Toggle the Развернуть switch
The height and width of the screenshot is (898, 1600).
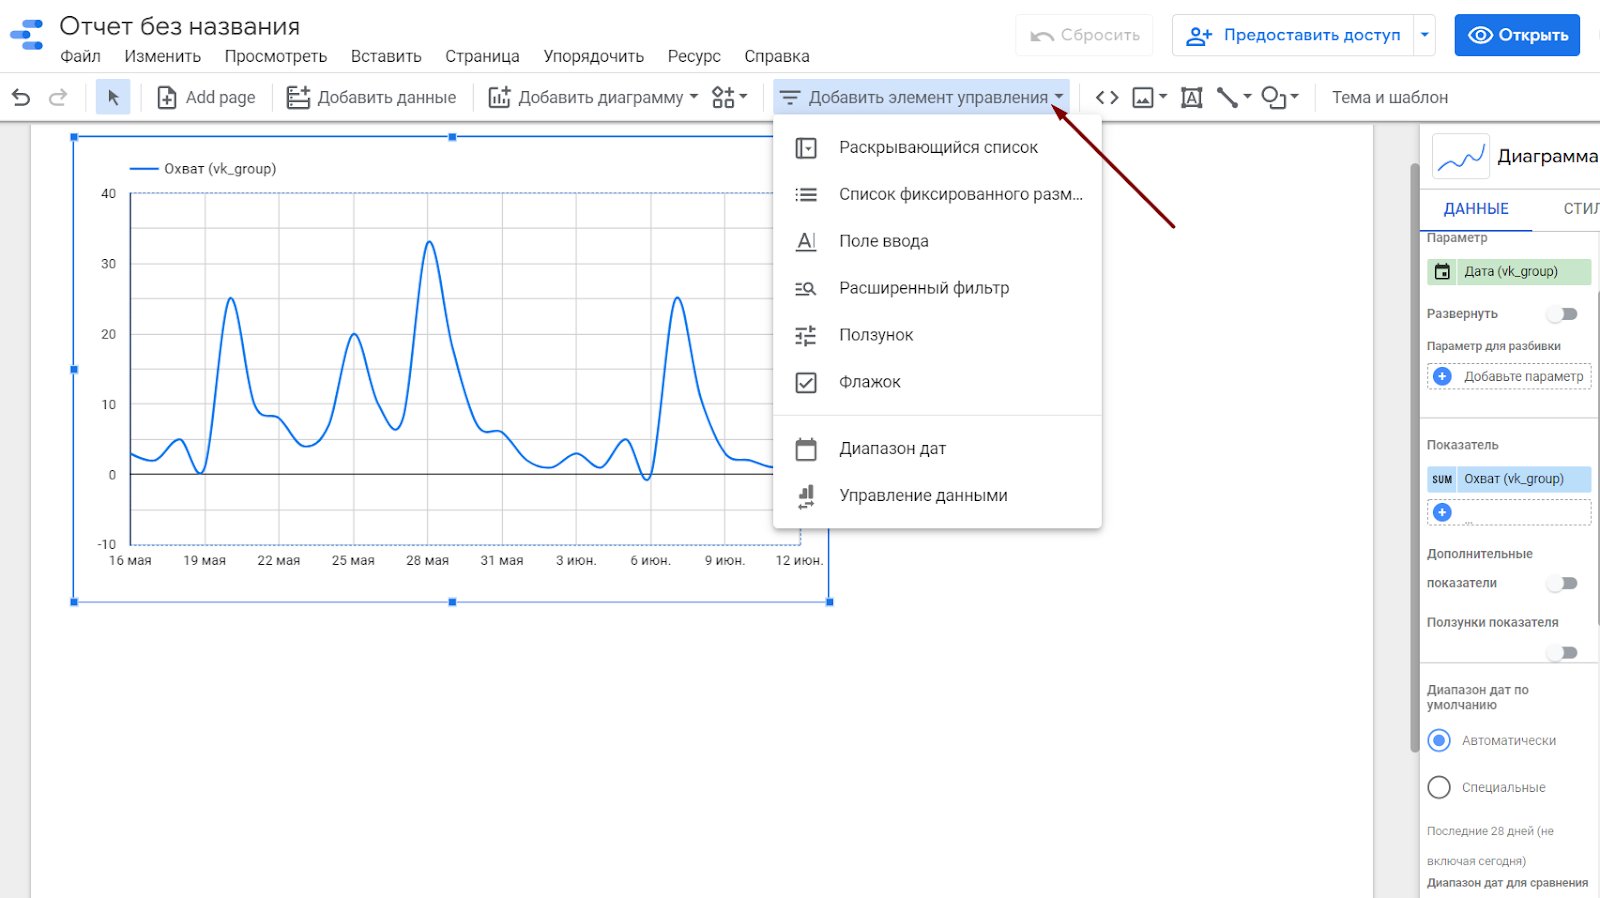coord(1562,314)
